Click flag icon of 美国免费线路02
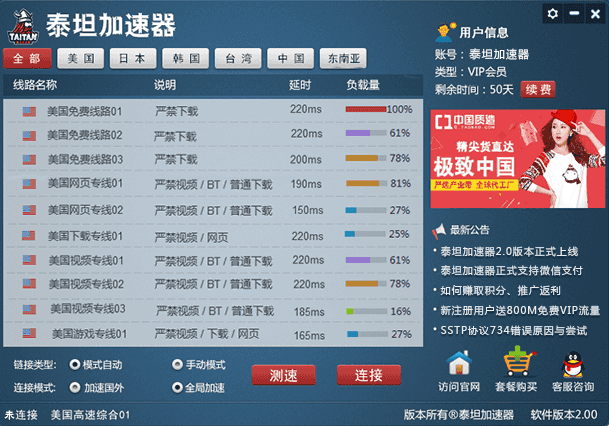The image size is (609, 426). tap(29, 136)
